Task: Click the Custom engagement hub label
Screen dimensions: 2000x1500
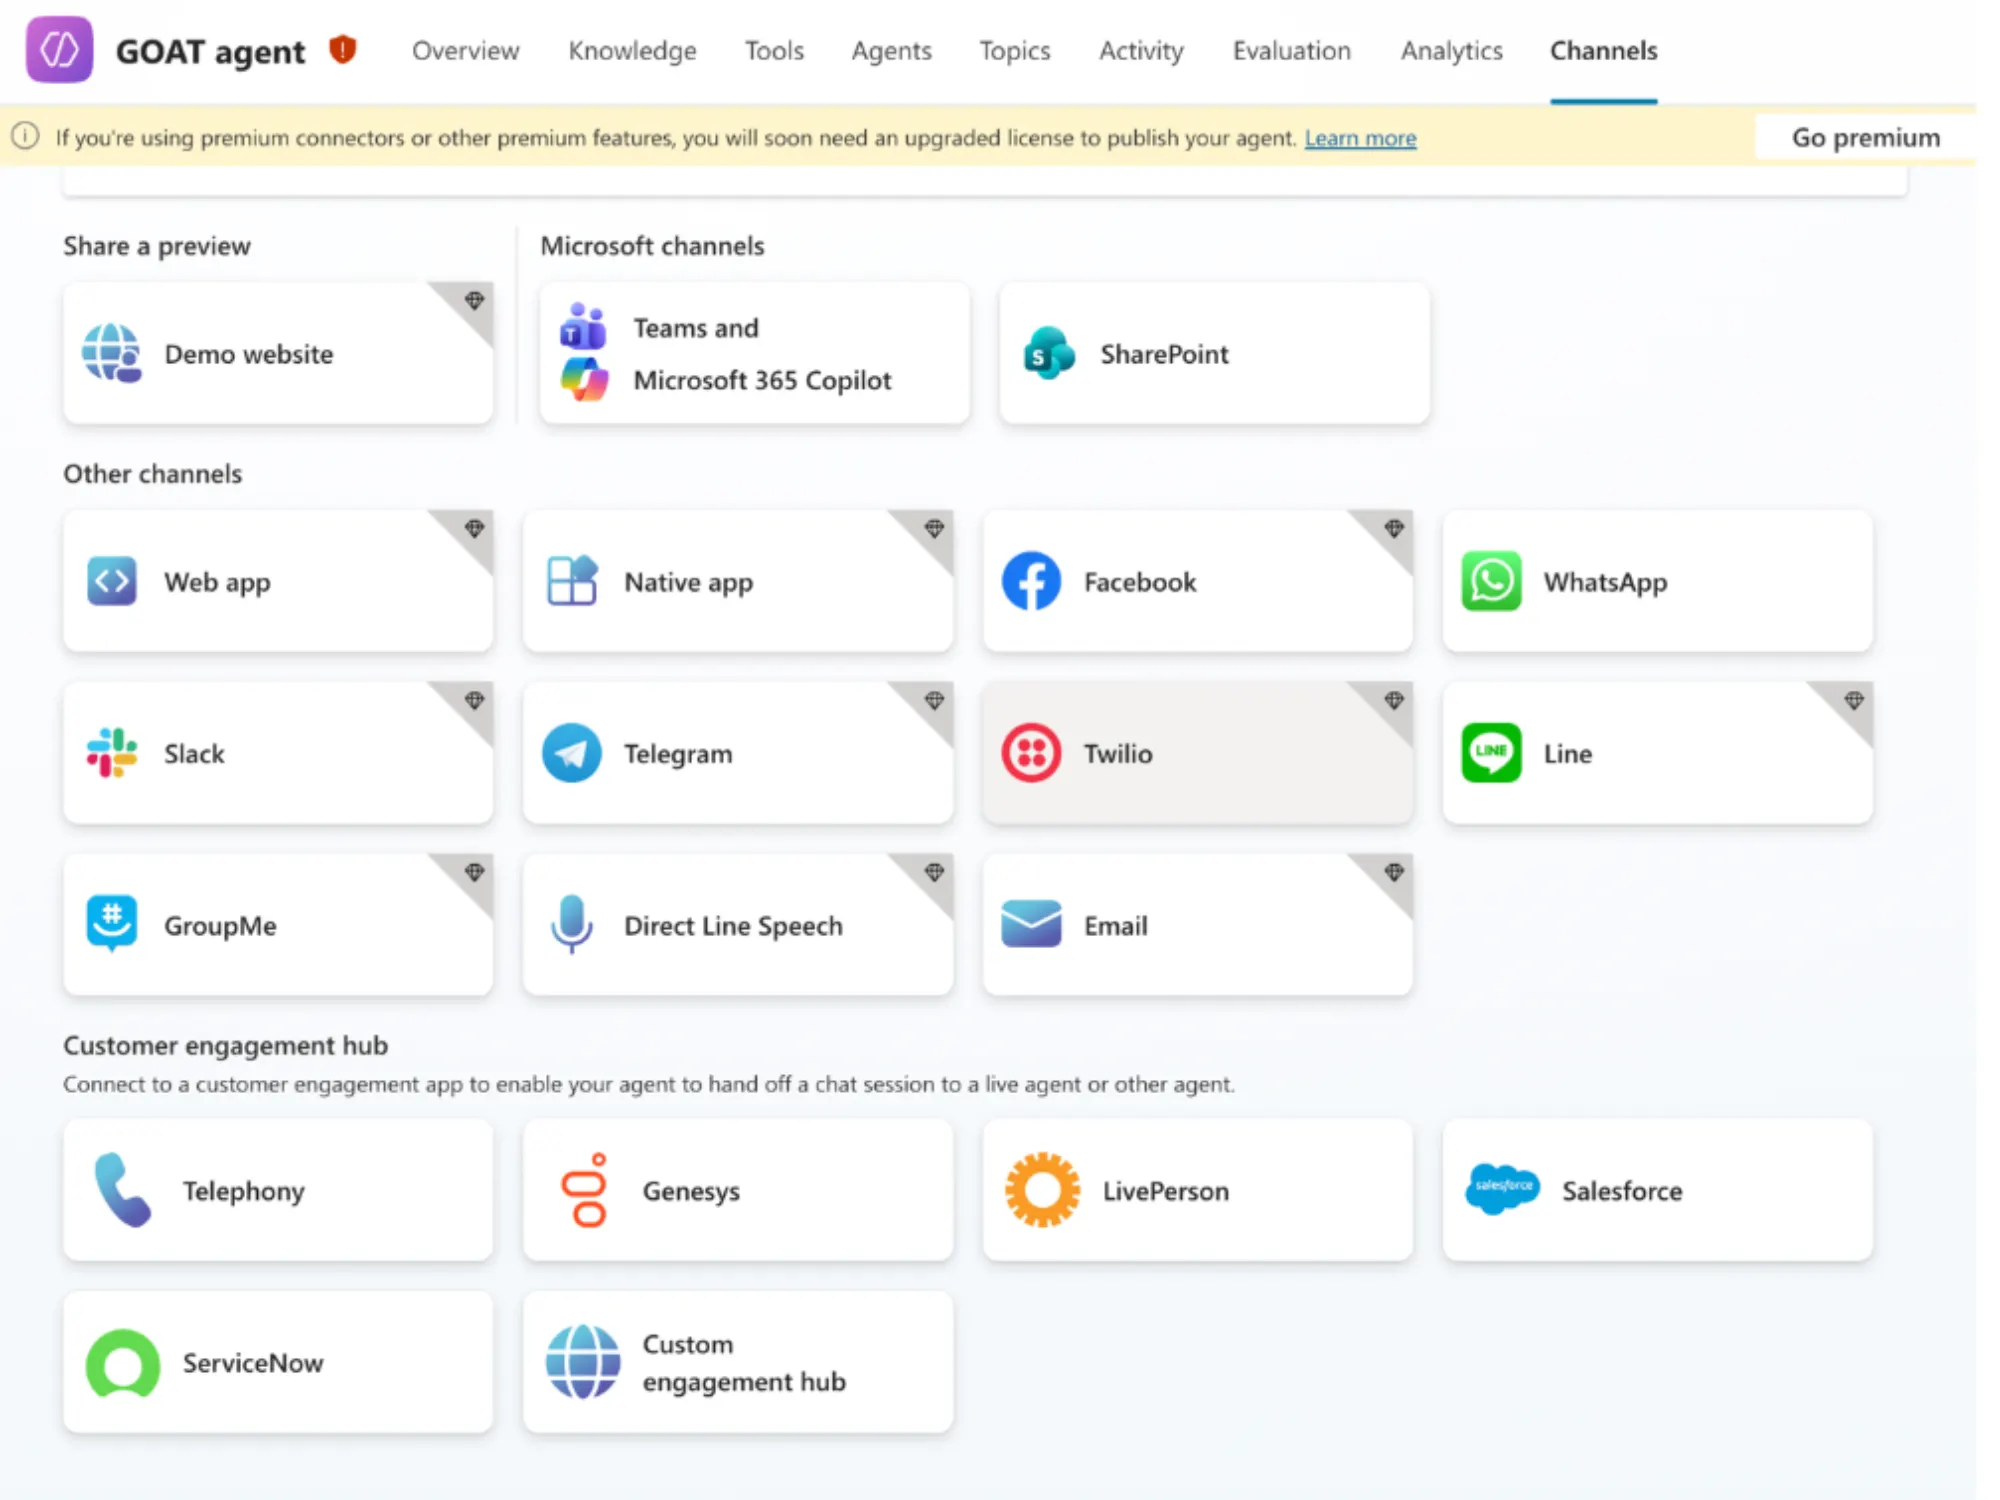Action: (x=744, y=1362)
